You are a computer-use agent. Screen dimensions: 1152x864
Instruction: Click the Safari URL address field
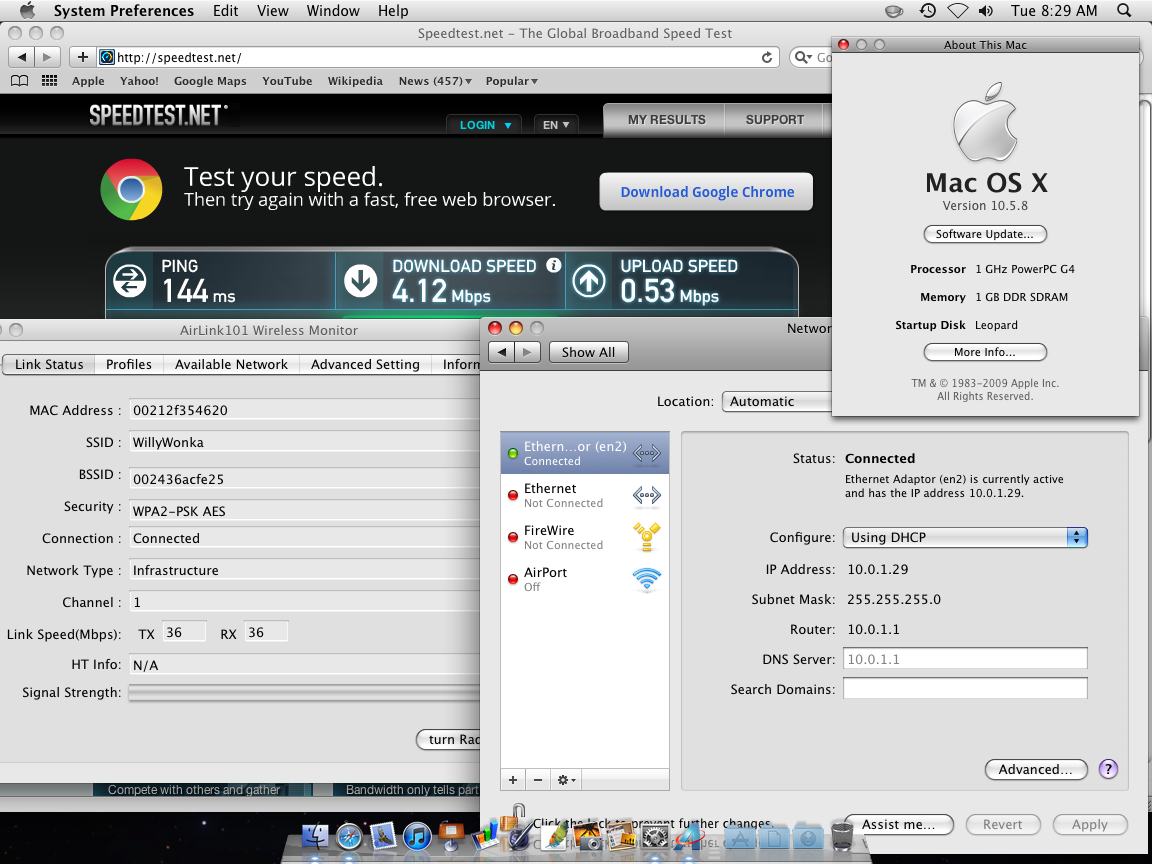coord(438,57)
